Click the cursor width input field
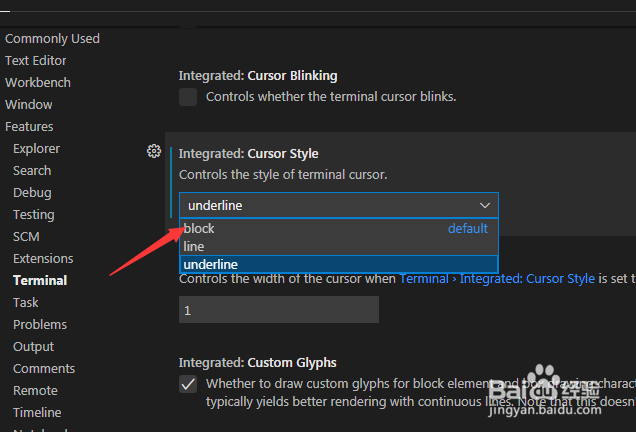 click(278, 310)
